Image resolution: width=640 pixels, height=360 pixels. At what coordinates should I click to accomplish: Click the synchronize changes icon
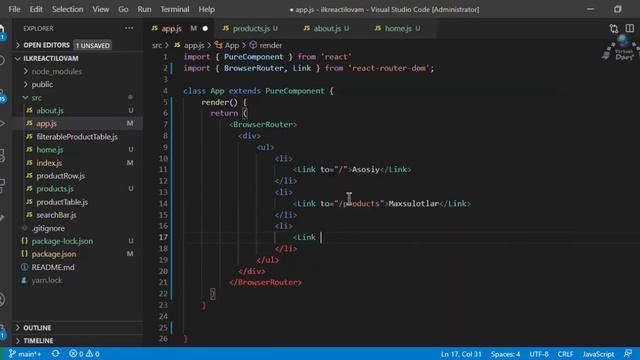coord(56,354)
